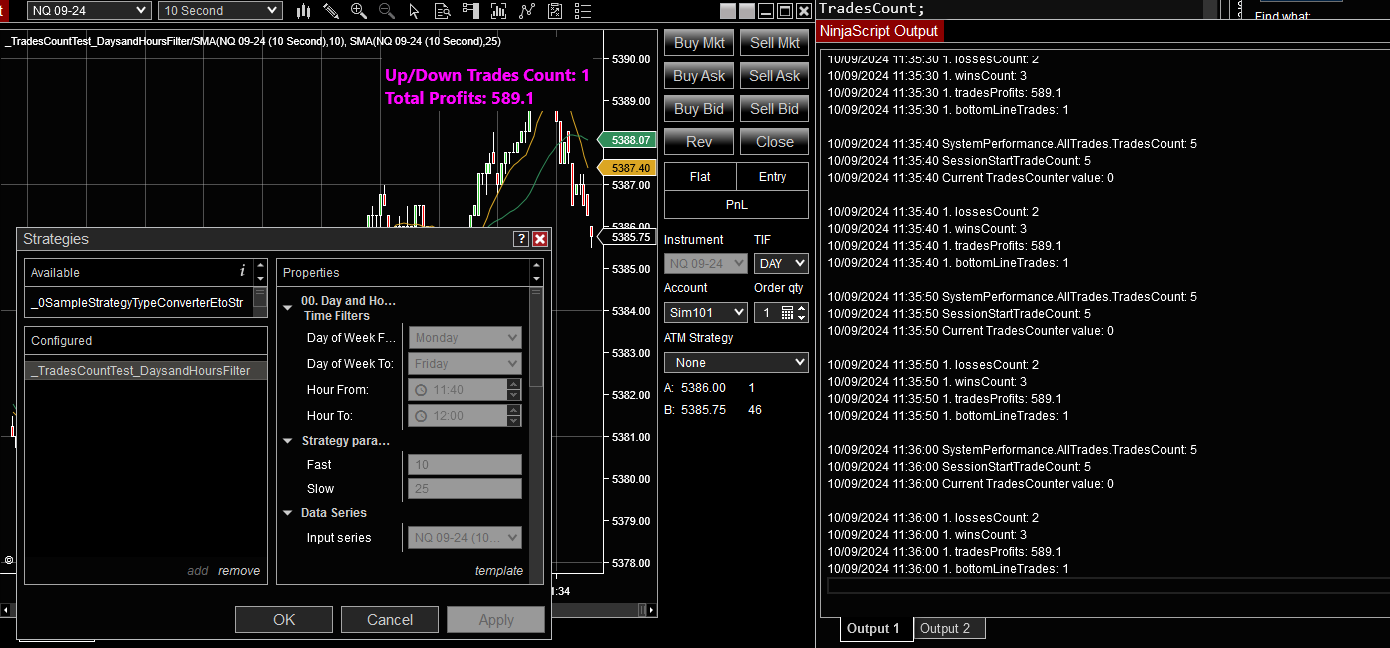This screenshot has height=648, width=1390.
Task: Open the 10 Second interval dropdown
Action: [219, 11]
